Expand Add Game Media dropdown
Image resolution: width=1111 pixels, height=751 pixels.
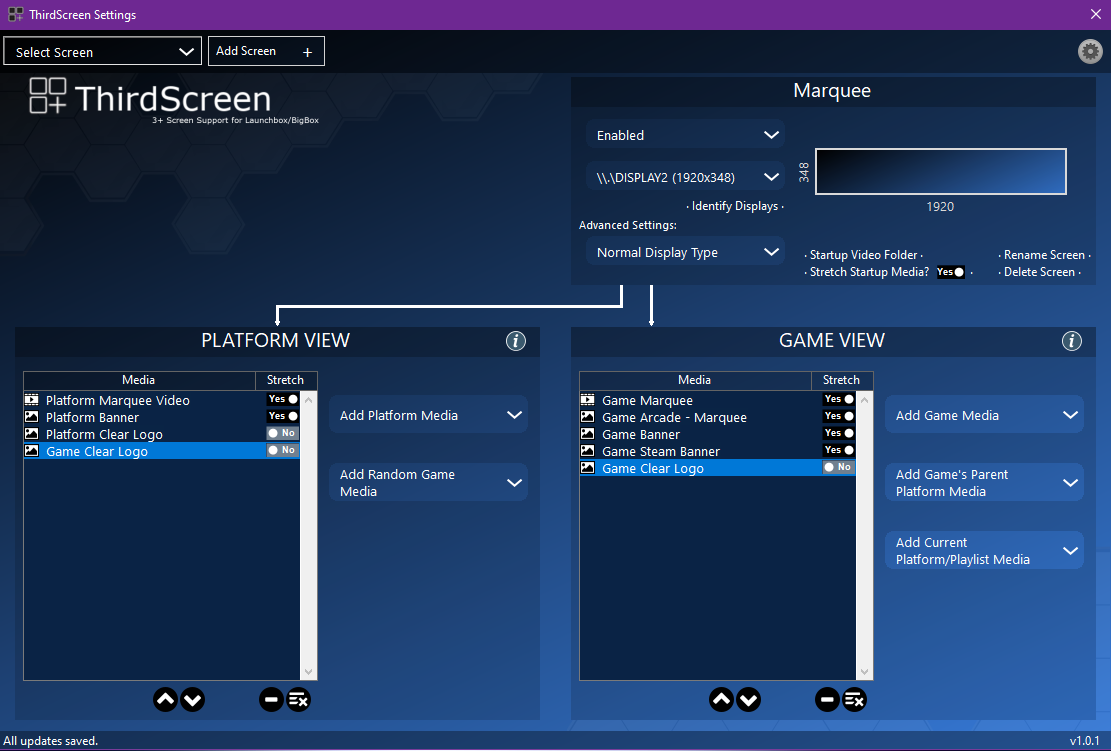point(984,415)
